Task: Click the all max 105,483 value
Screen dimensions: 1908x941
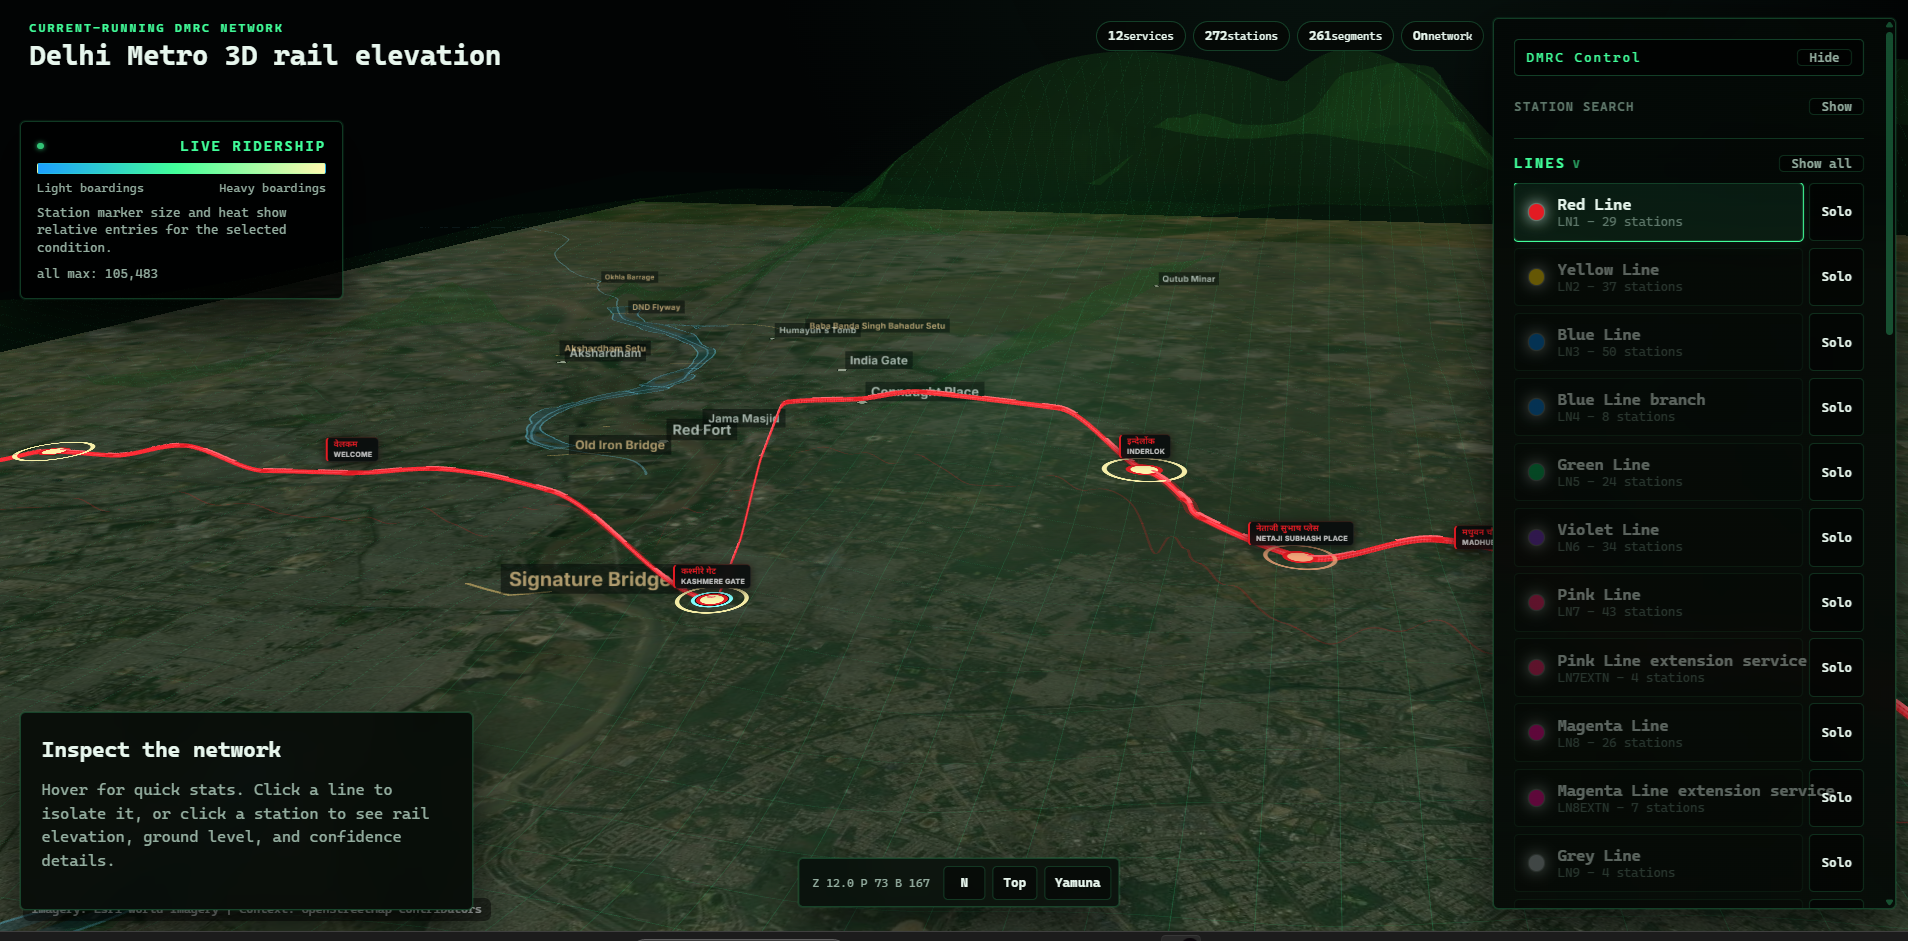Action: pos(97,274)
